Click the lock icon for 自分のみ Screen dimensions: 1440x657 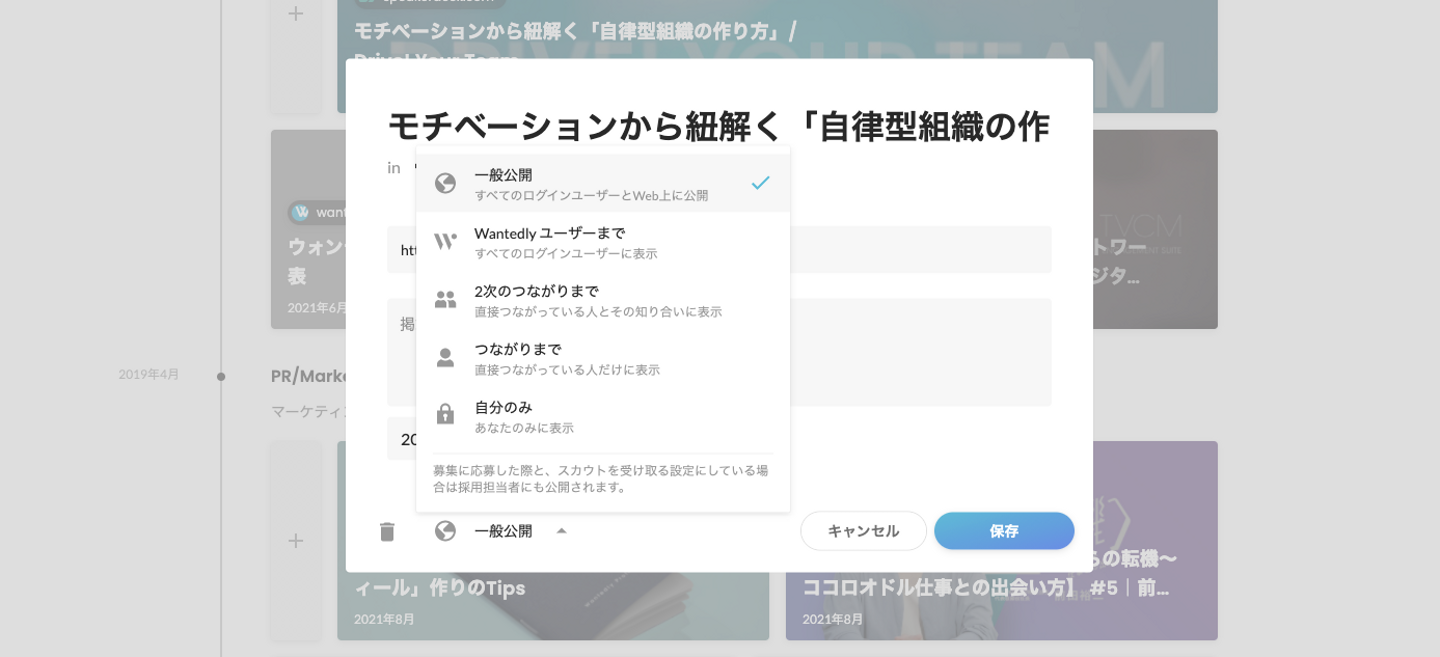pos(445,414)
